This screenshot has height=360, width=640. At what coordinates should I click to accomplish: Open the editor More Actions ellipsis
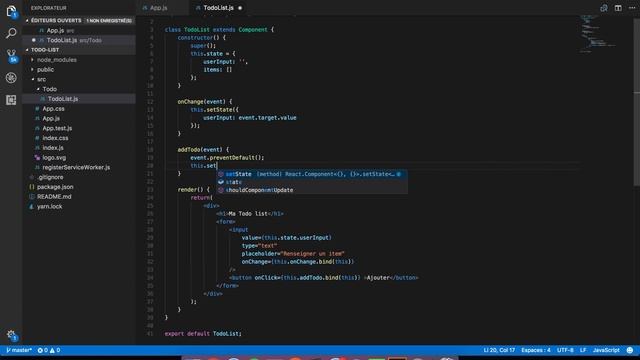[x=632, y=8]
